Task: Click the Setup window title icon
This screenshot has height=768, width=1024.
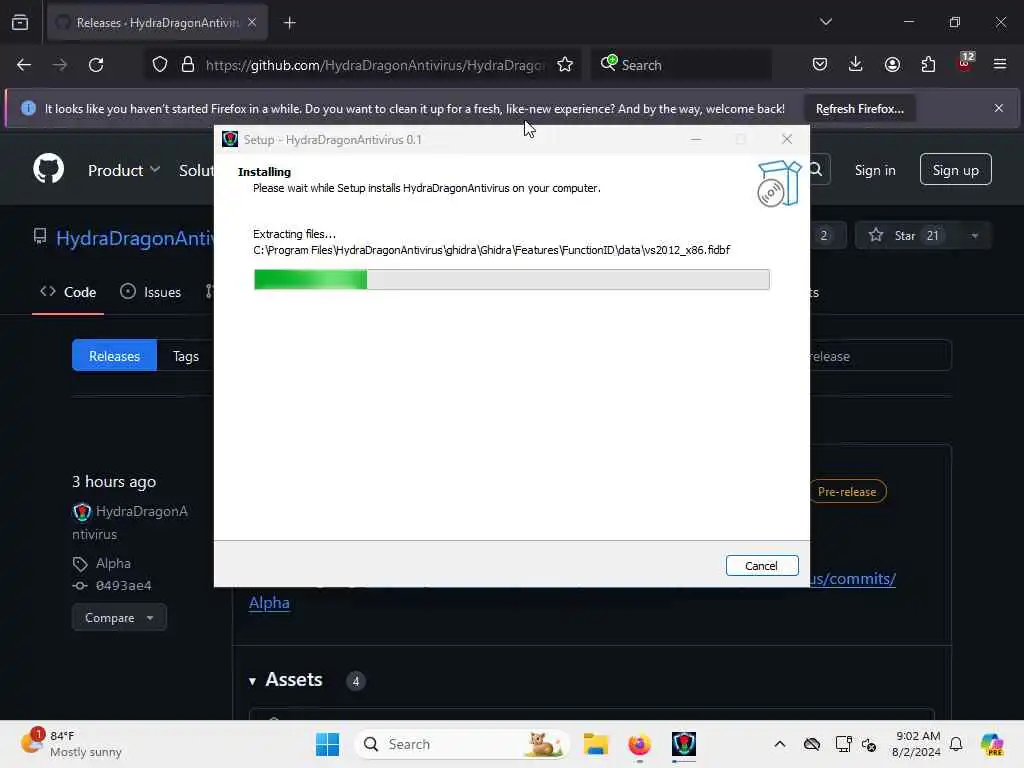Action: click(230, 139)
